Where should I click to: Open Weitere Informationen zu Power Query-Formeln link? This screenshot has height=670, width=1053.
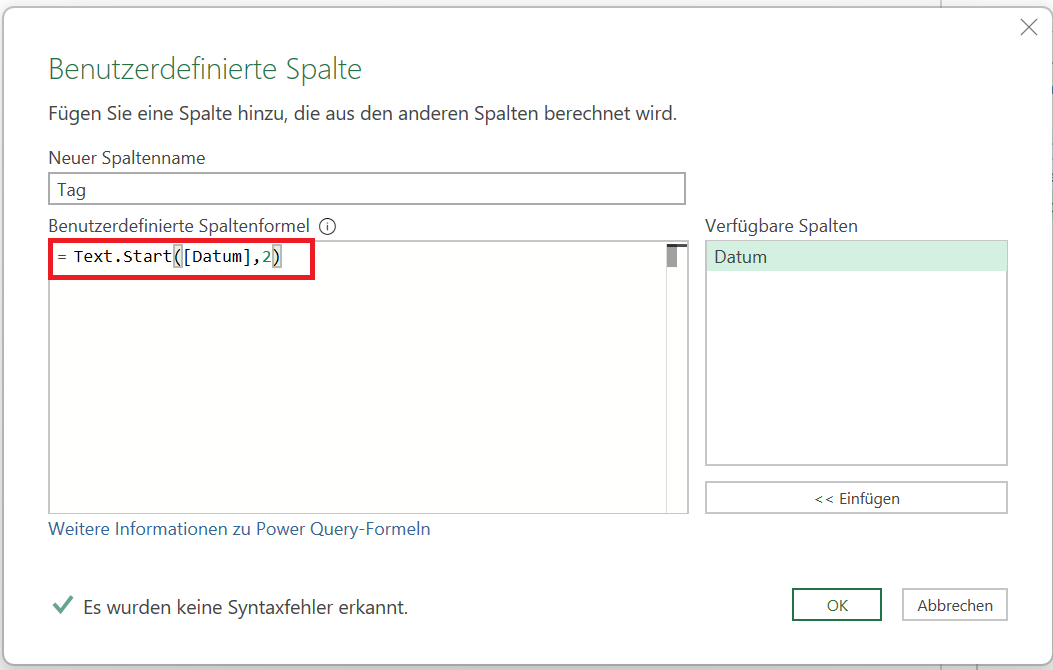coord(239,529)
